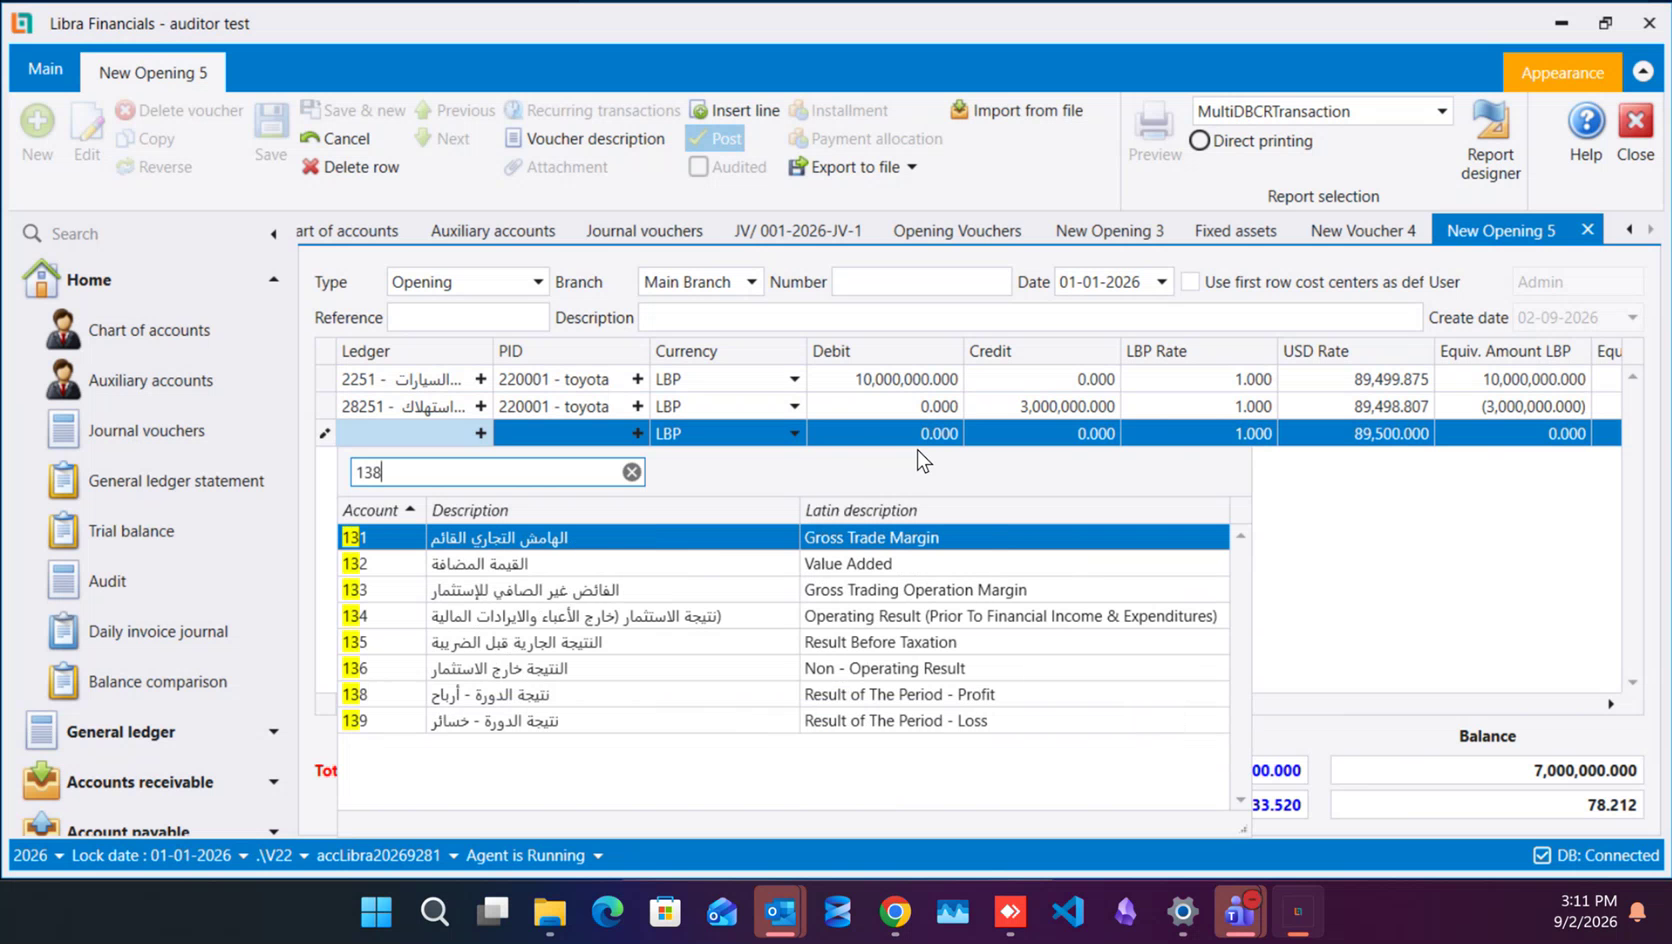
Task: Select account 132 Value Added row
Action: coord(784,563)
